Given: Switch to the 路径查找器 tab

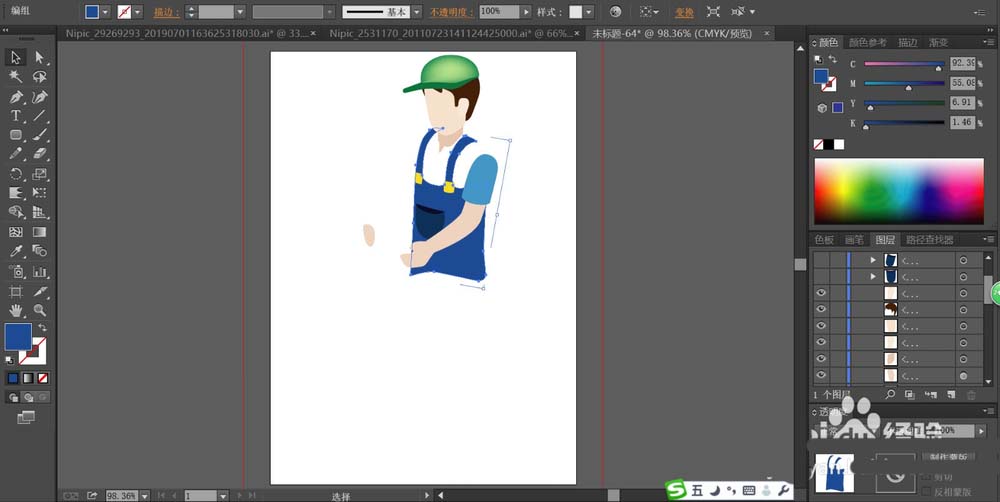Looking at the screenshot, I should pyautogui.click(x=929, y=240).
